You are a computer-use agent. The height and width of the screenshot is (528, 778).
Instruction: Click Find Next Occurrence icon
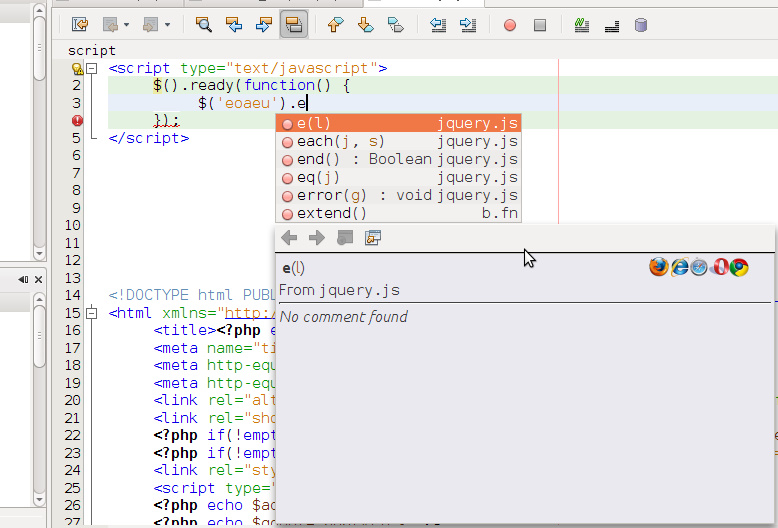[264, 24]
